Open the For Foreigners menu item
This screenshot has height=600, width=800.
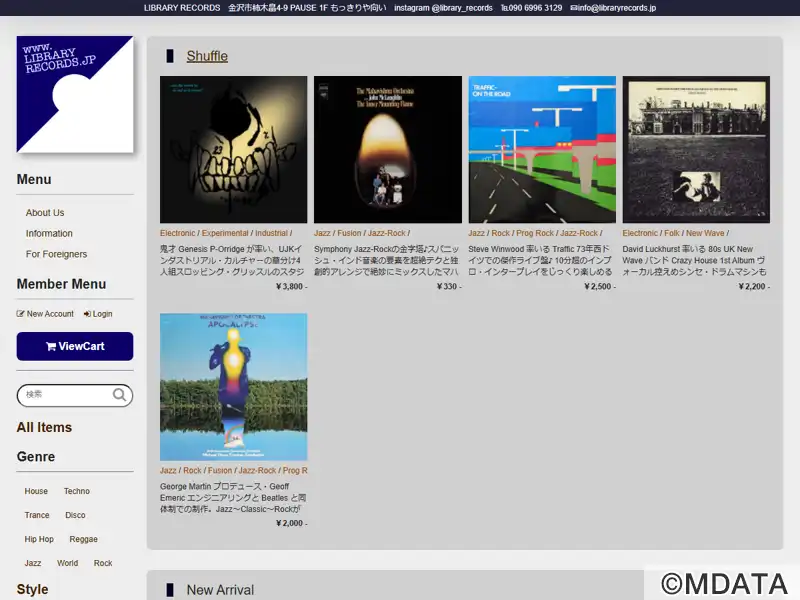pos(56,254)
